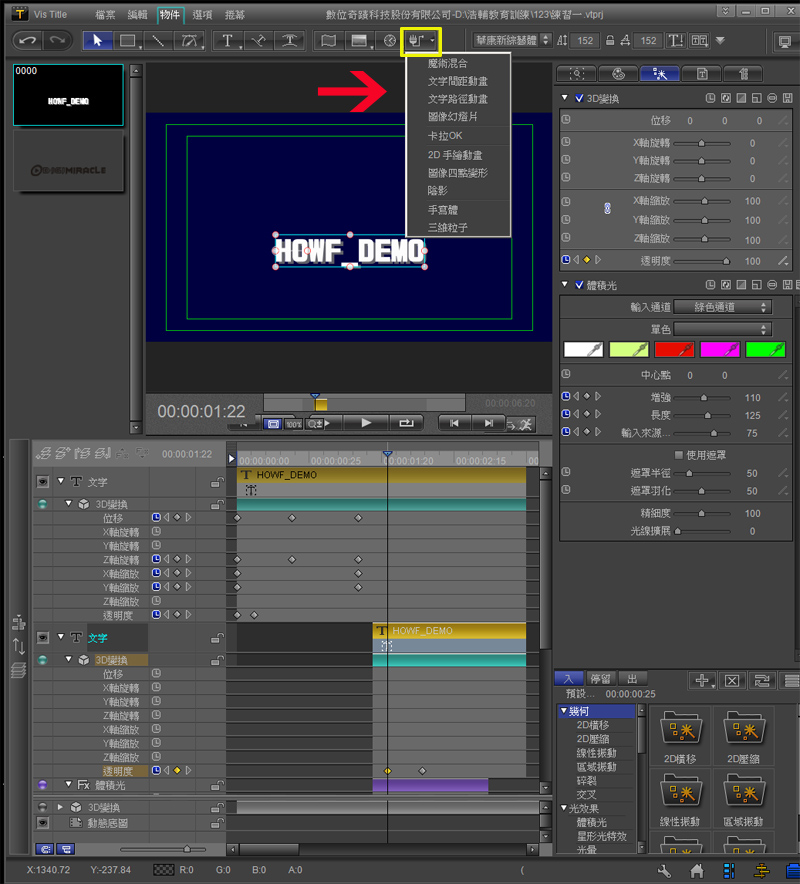This screenshot has width=800, height=884.
Task: Toggle the 3D變換 effect checkbox
Action: (579, 99)
